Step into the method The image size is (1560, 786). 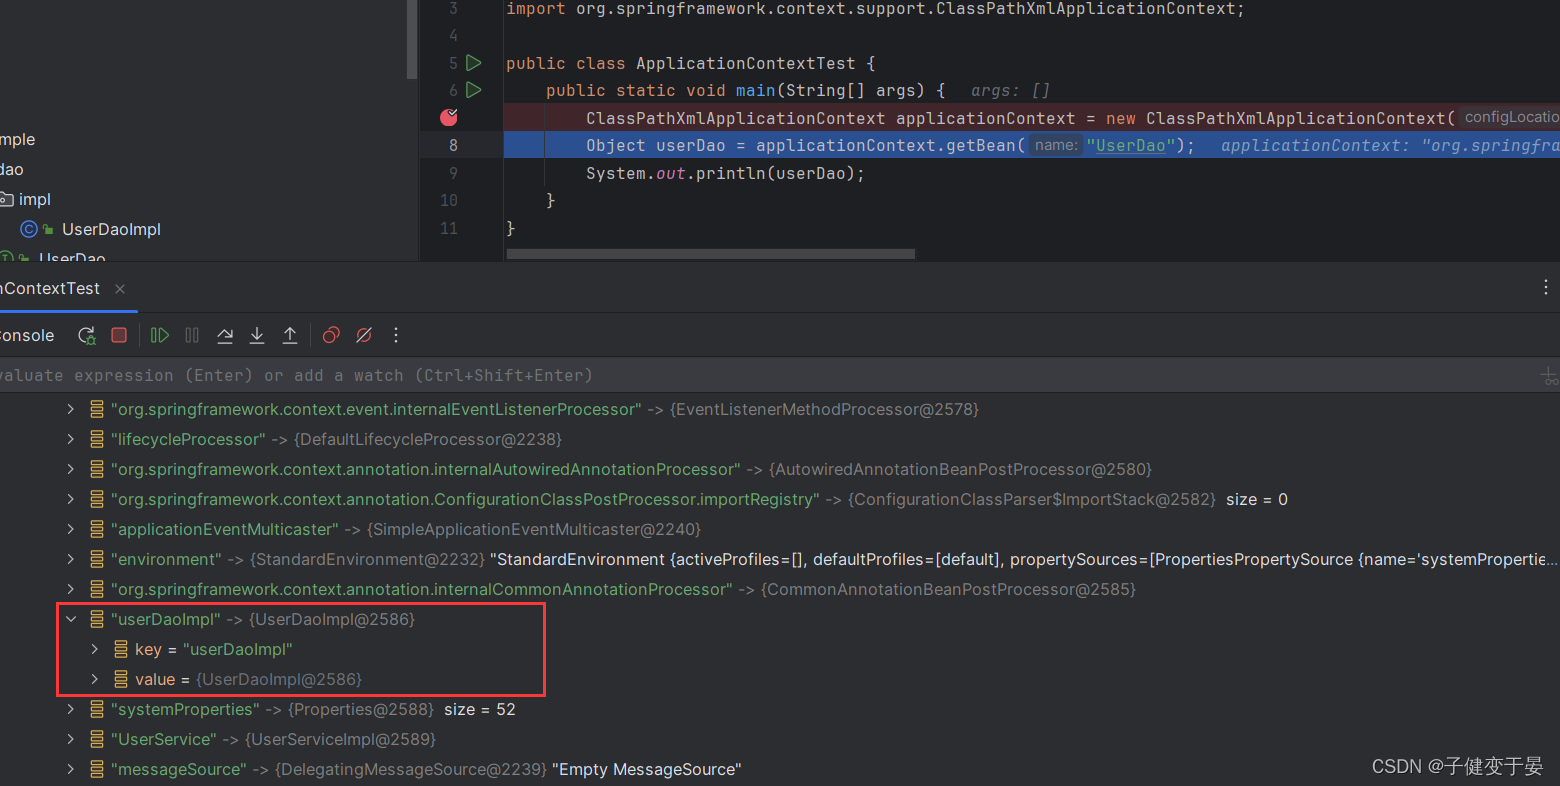[257, 335]
